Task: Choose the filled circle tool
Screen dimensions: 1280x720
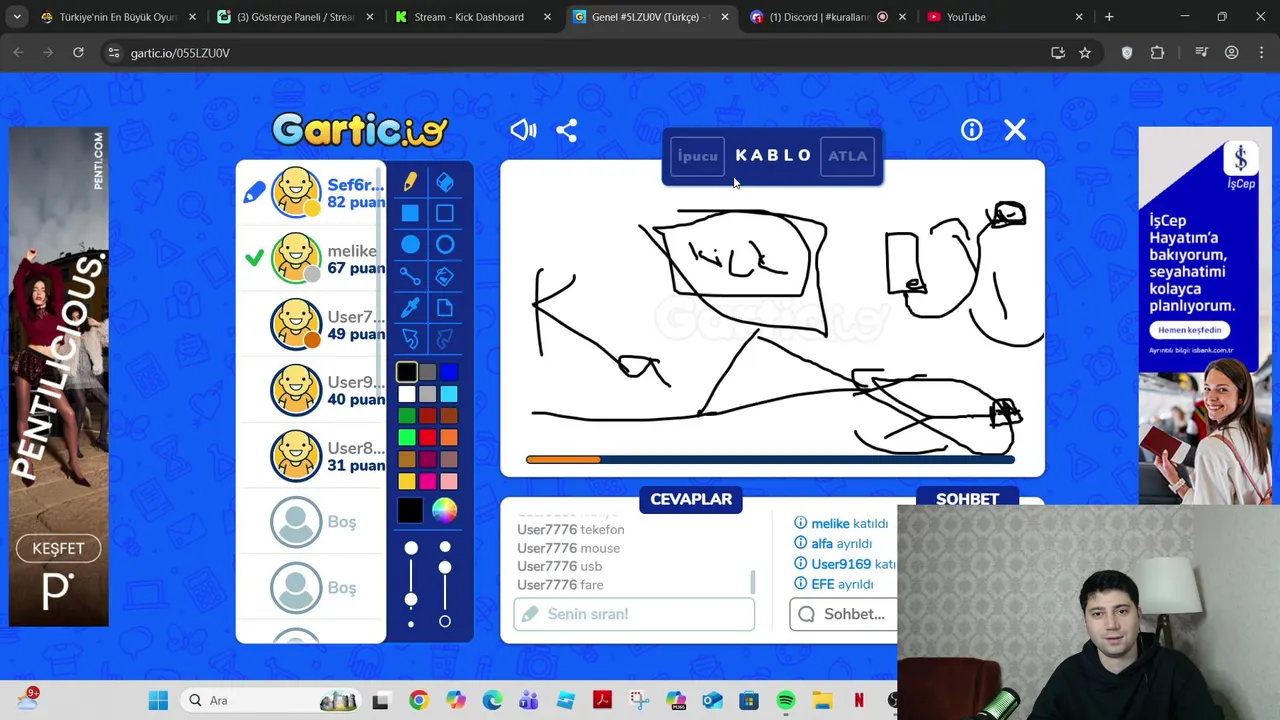Action: 410,245
